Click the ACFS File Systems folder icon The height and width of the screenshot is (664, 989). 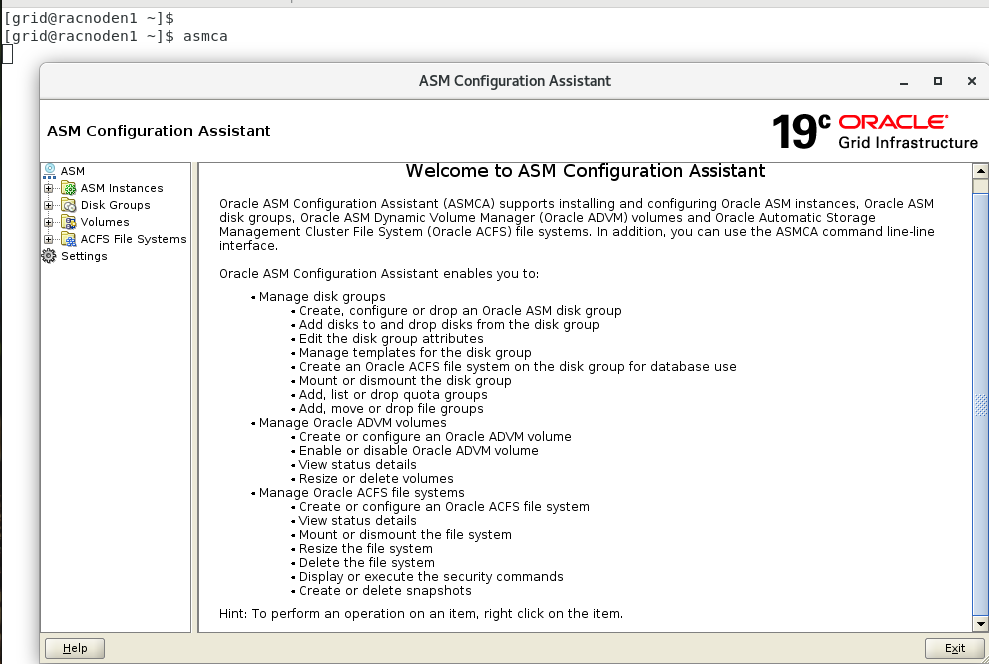tap(69, 239)
